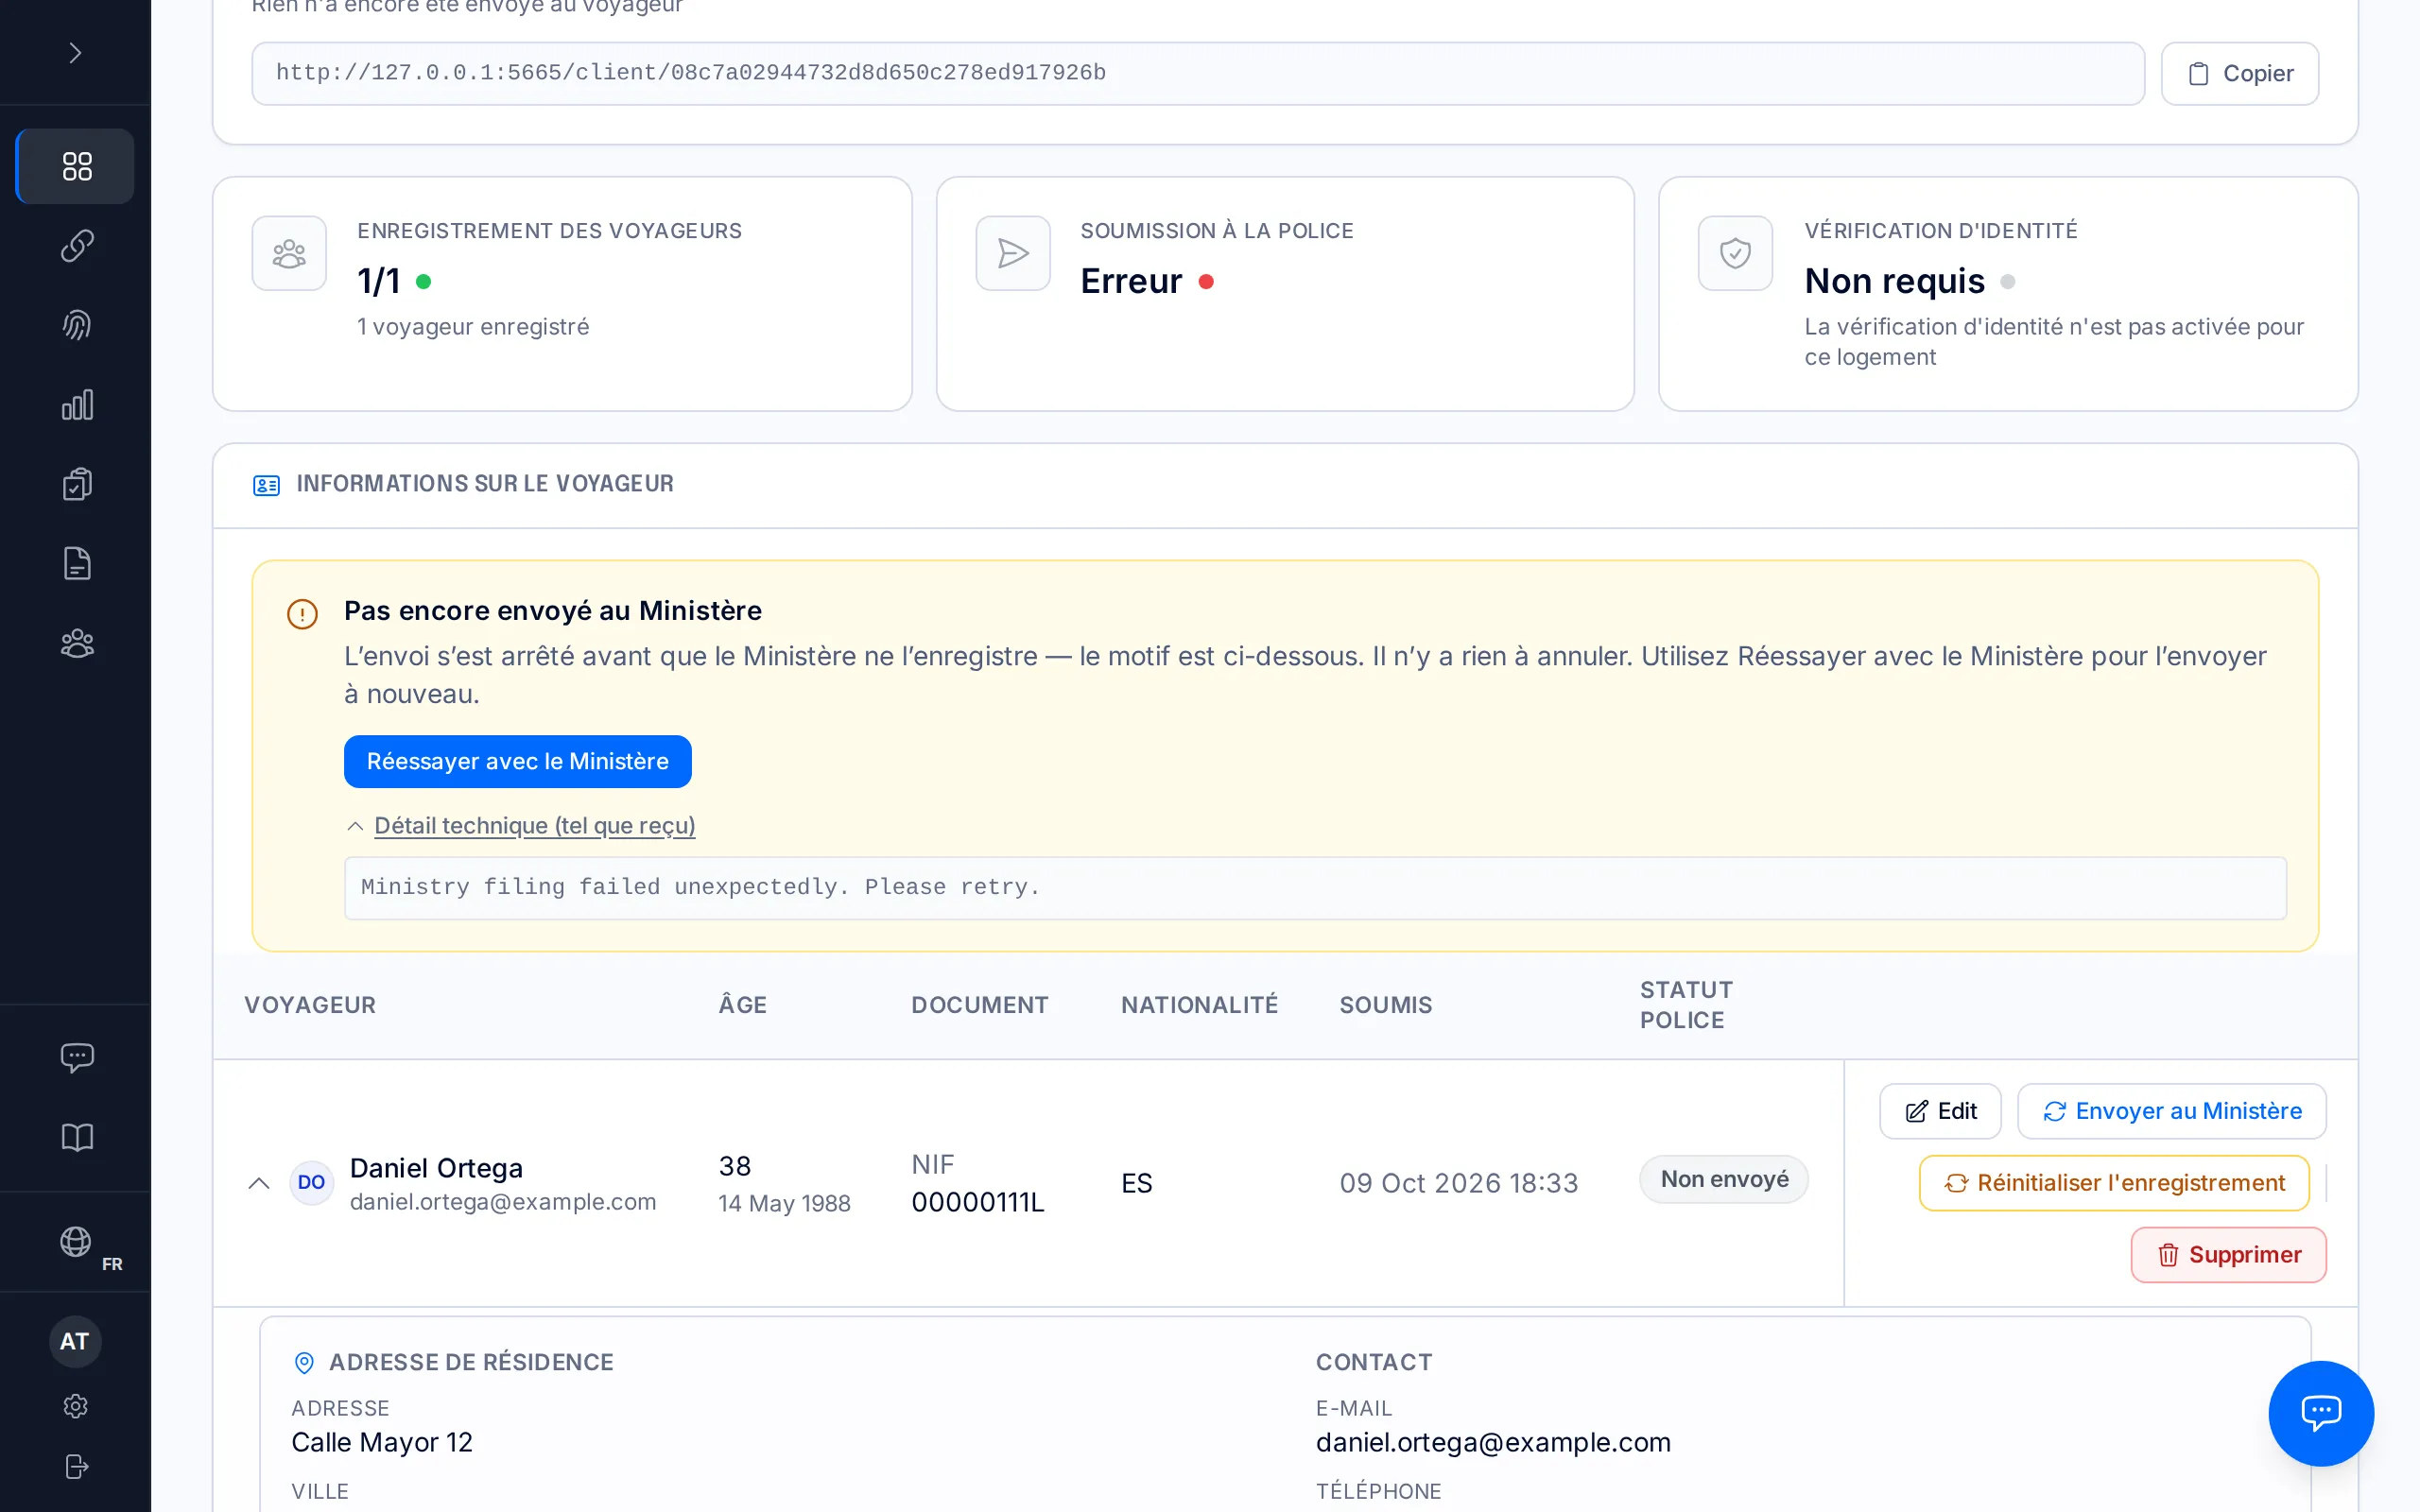The image size is (2420, 1512).
Task: Expand the sidebar with the chevron arrow
Action: (75, 53)
